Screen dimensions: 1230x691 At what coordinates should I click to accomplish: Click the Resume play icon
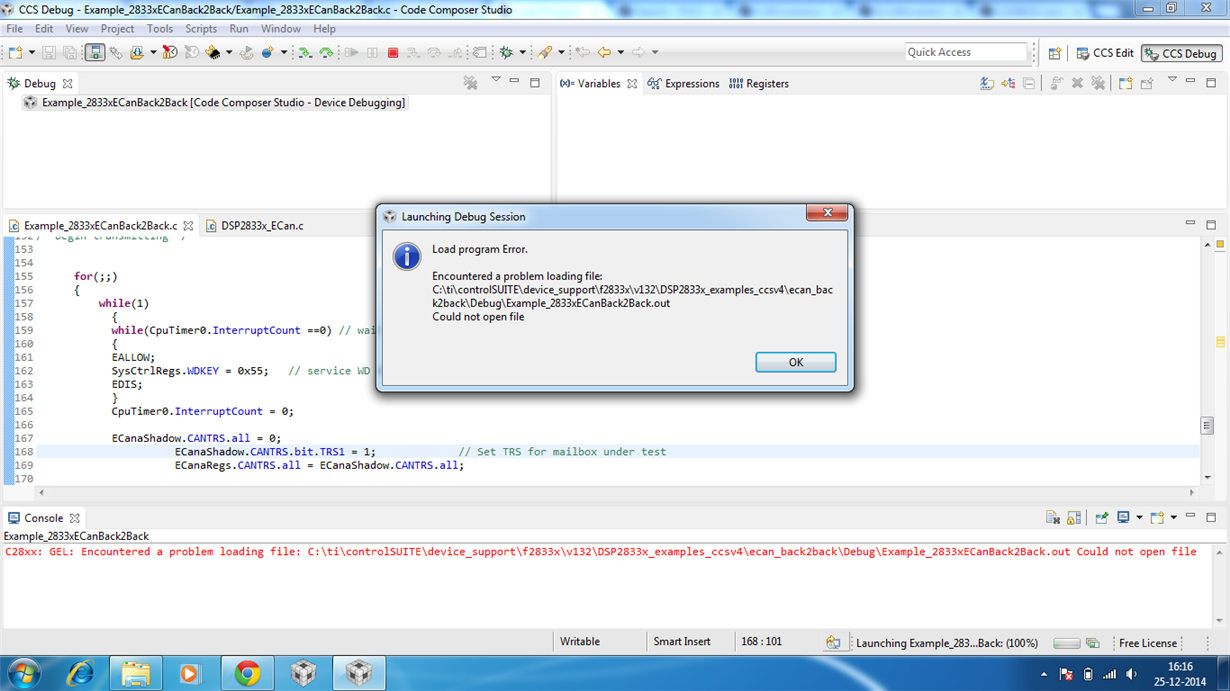[x=351, y=52]
